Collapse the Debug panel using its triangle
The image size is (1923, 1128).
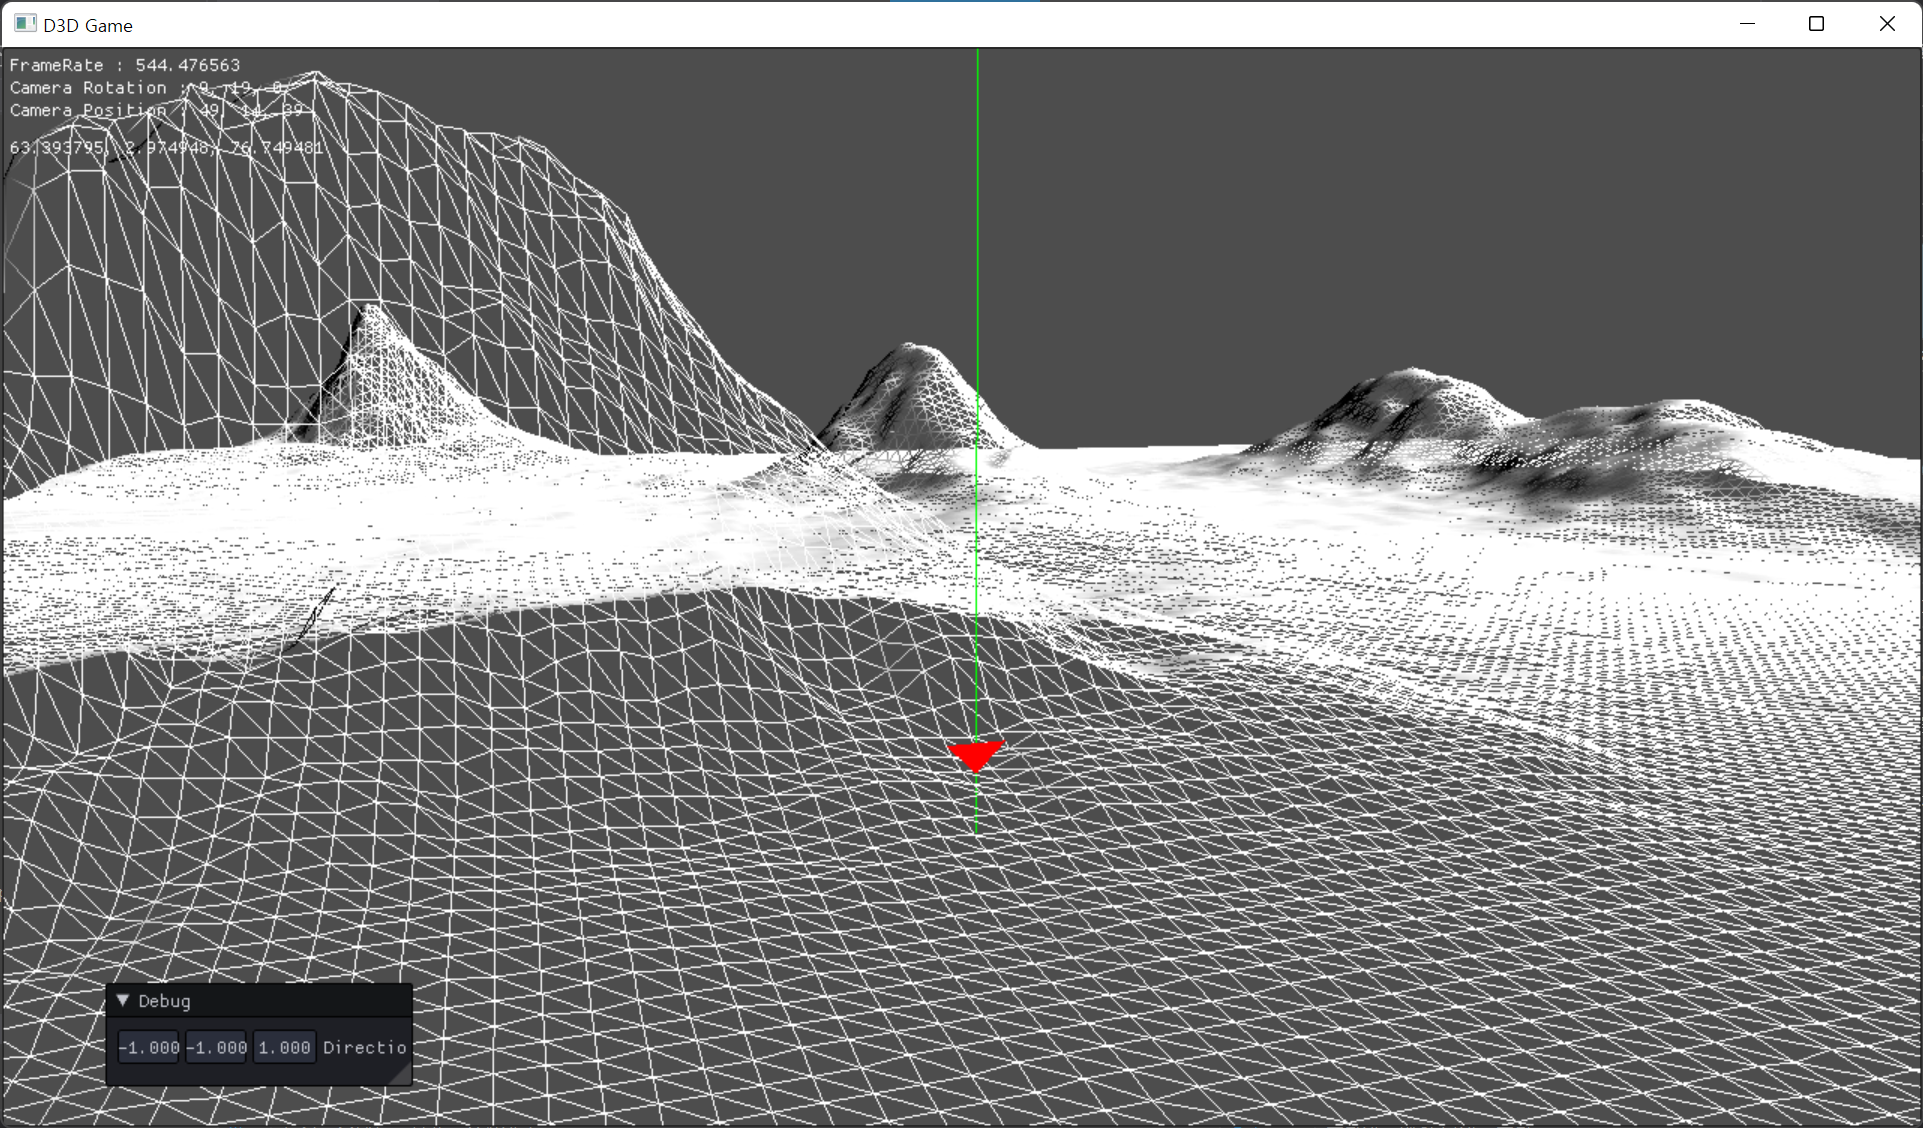pyautogui.click(x=123, y=1000)
